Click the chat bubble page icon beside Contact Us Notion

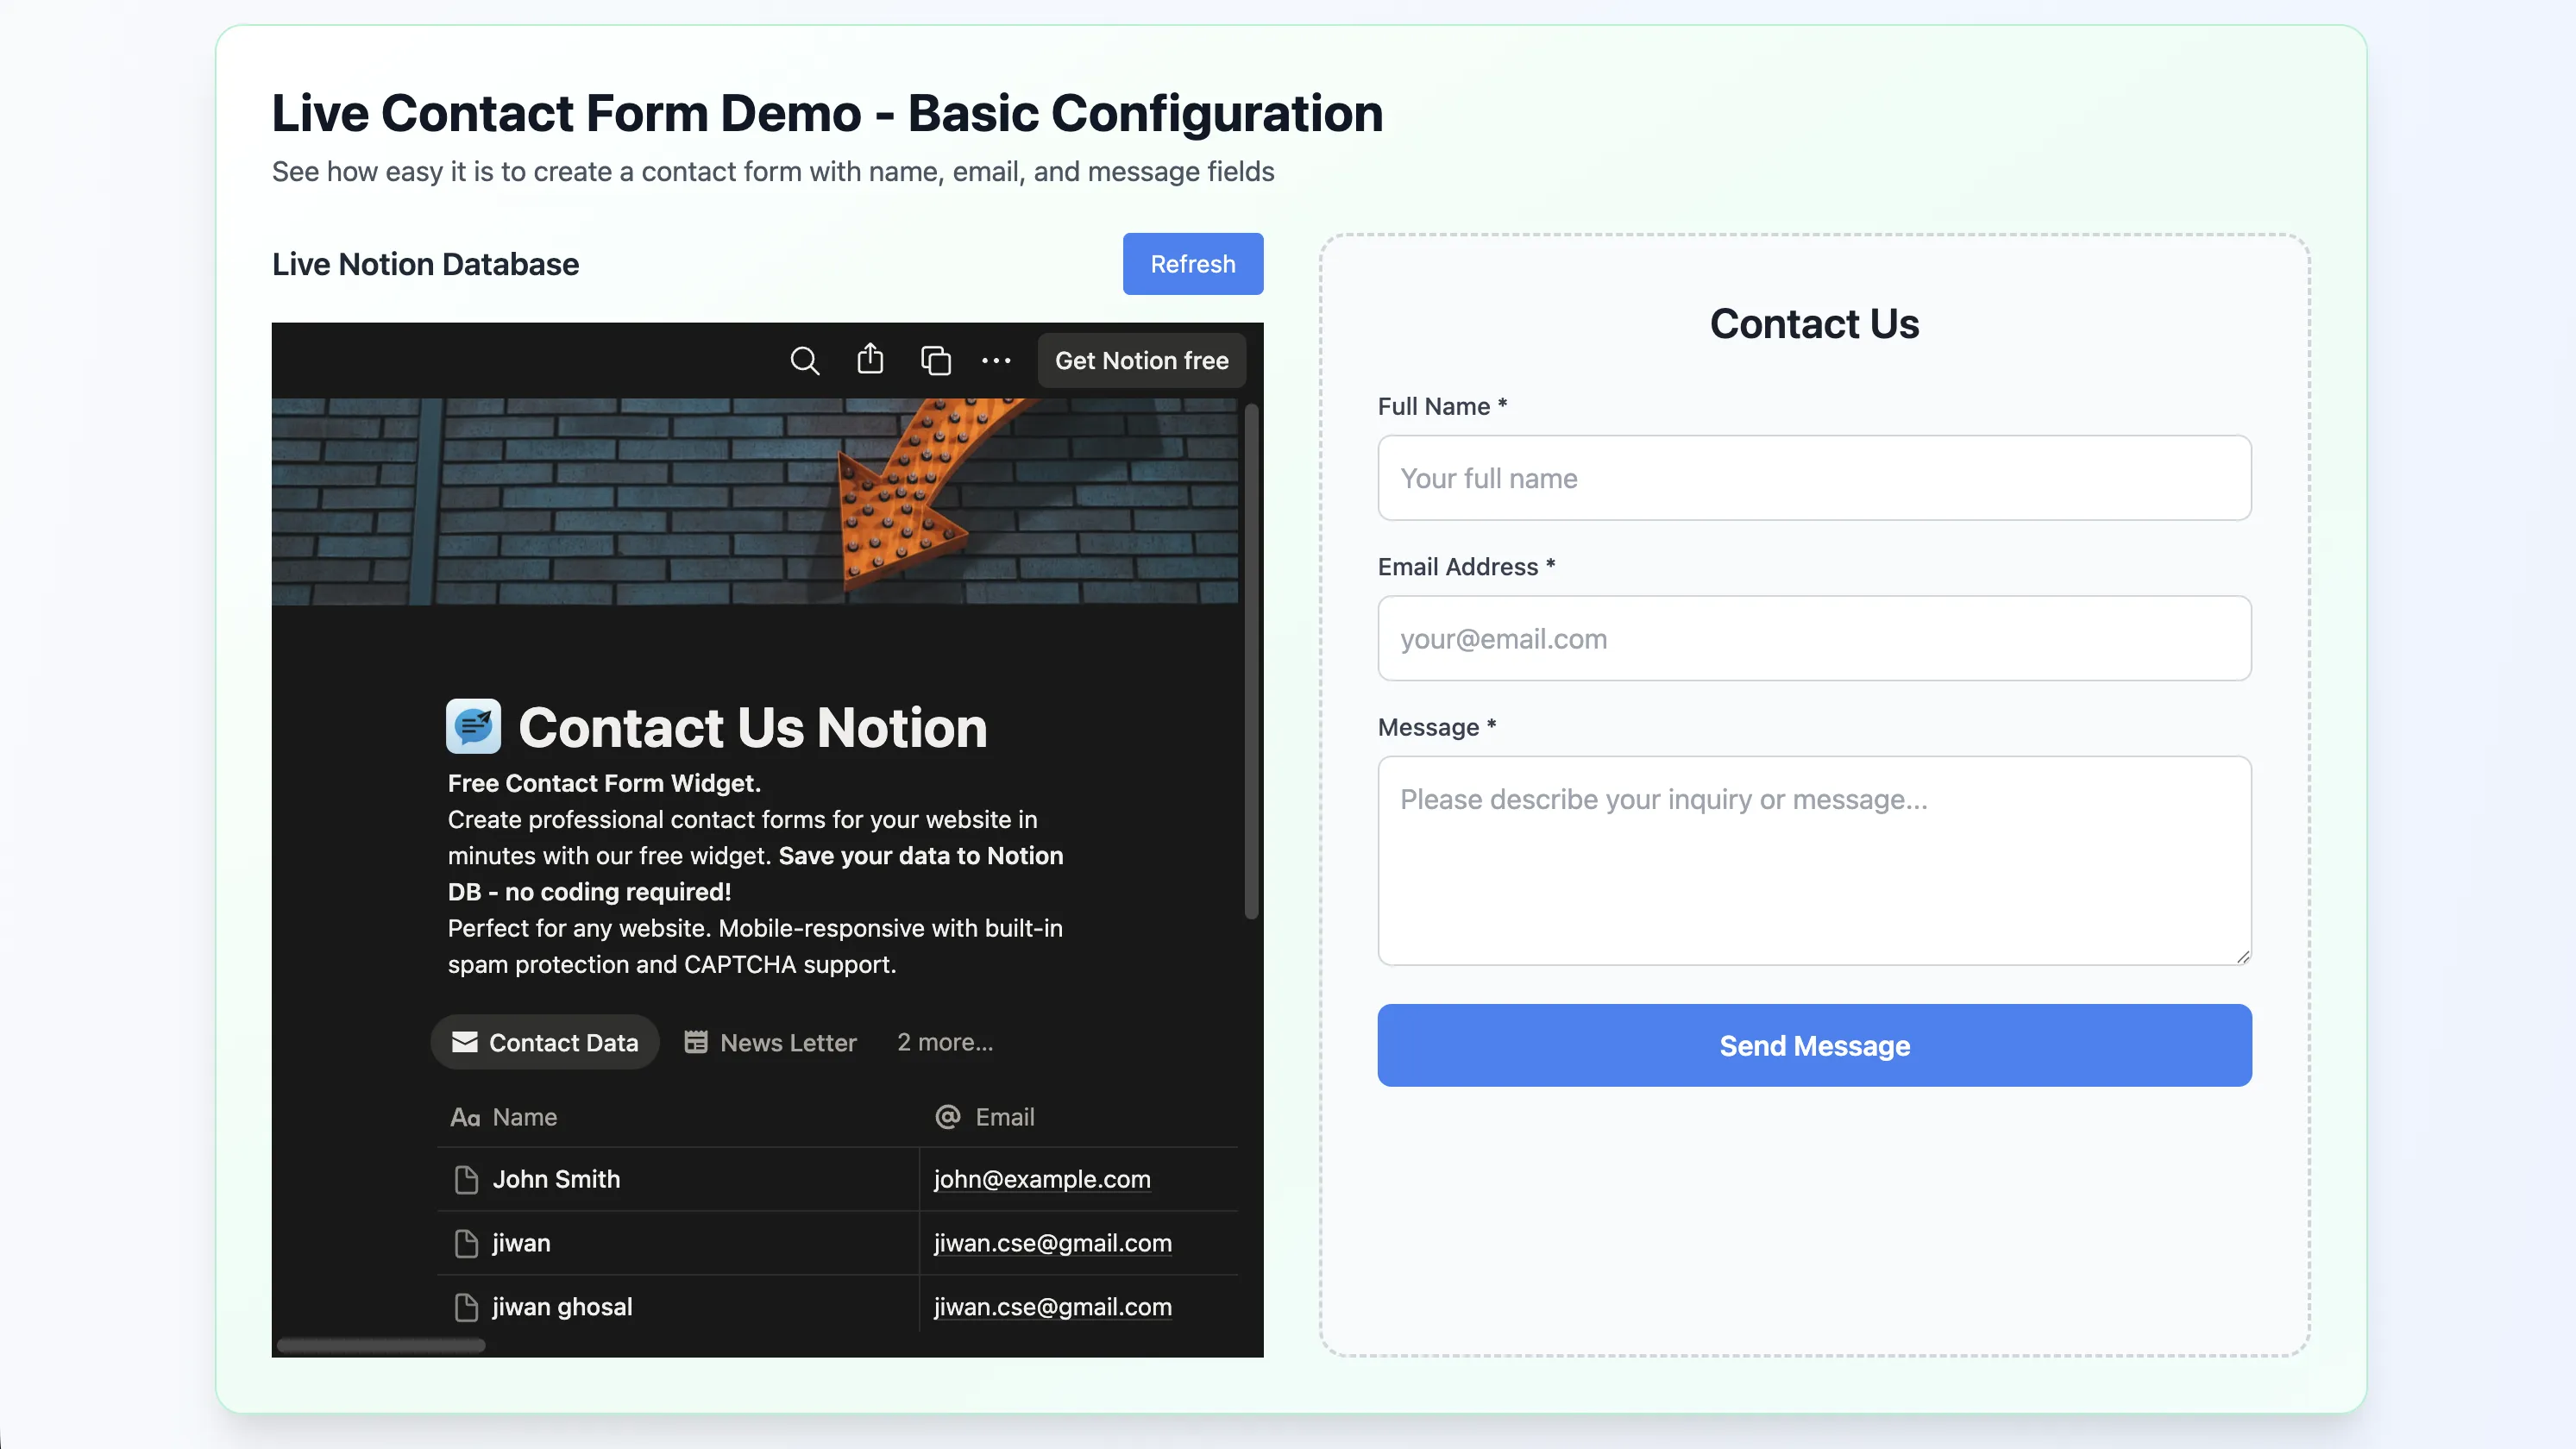click(x=473, y=726)
